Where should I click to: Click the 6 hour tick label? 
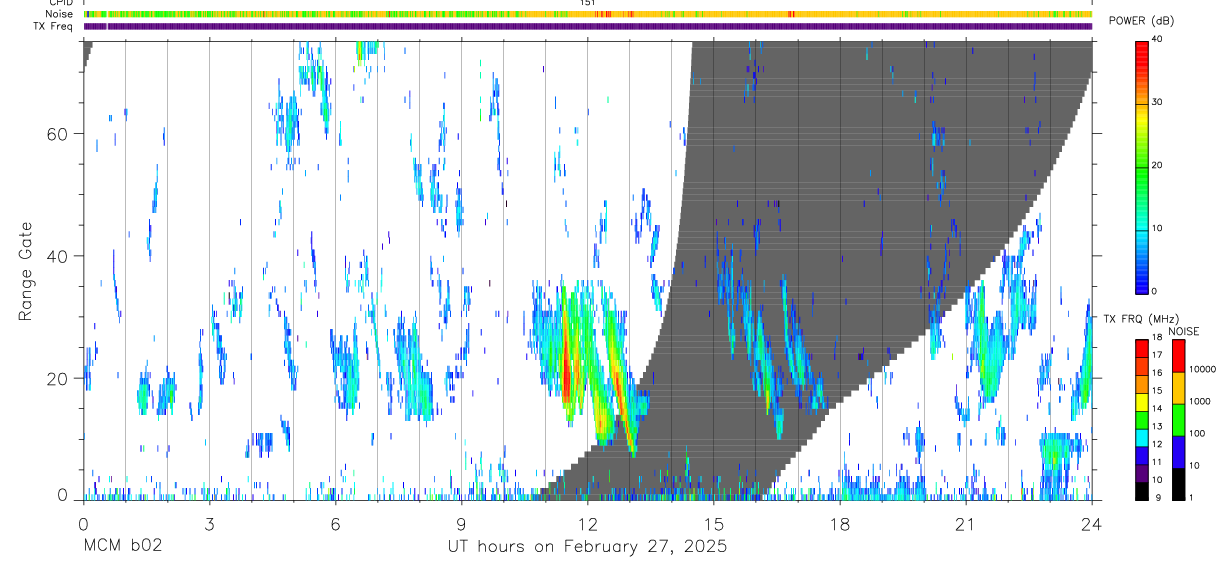coord(335,524)
